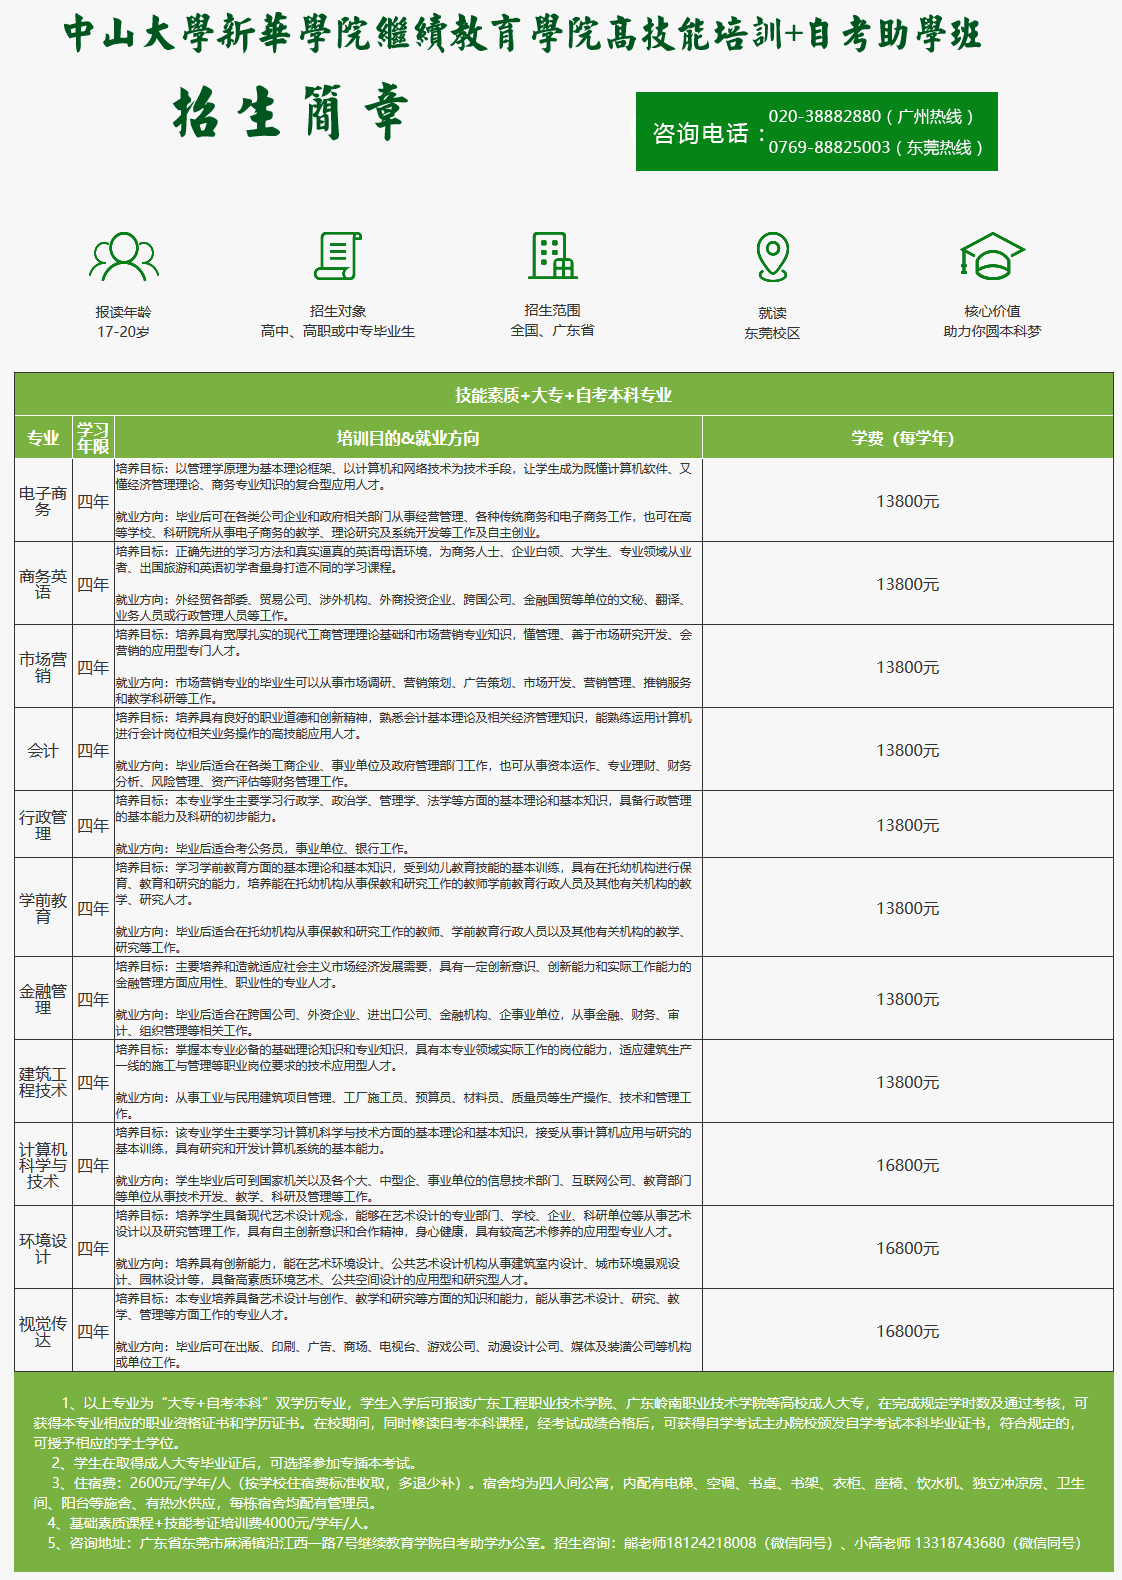This screenshot has width=1122, height=1580.
Task: Select the 行政管理 major cell
Action: click(43, 825)
